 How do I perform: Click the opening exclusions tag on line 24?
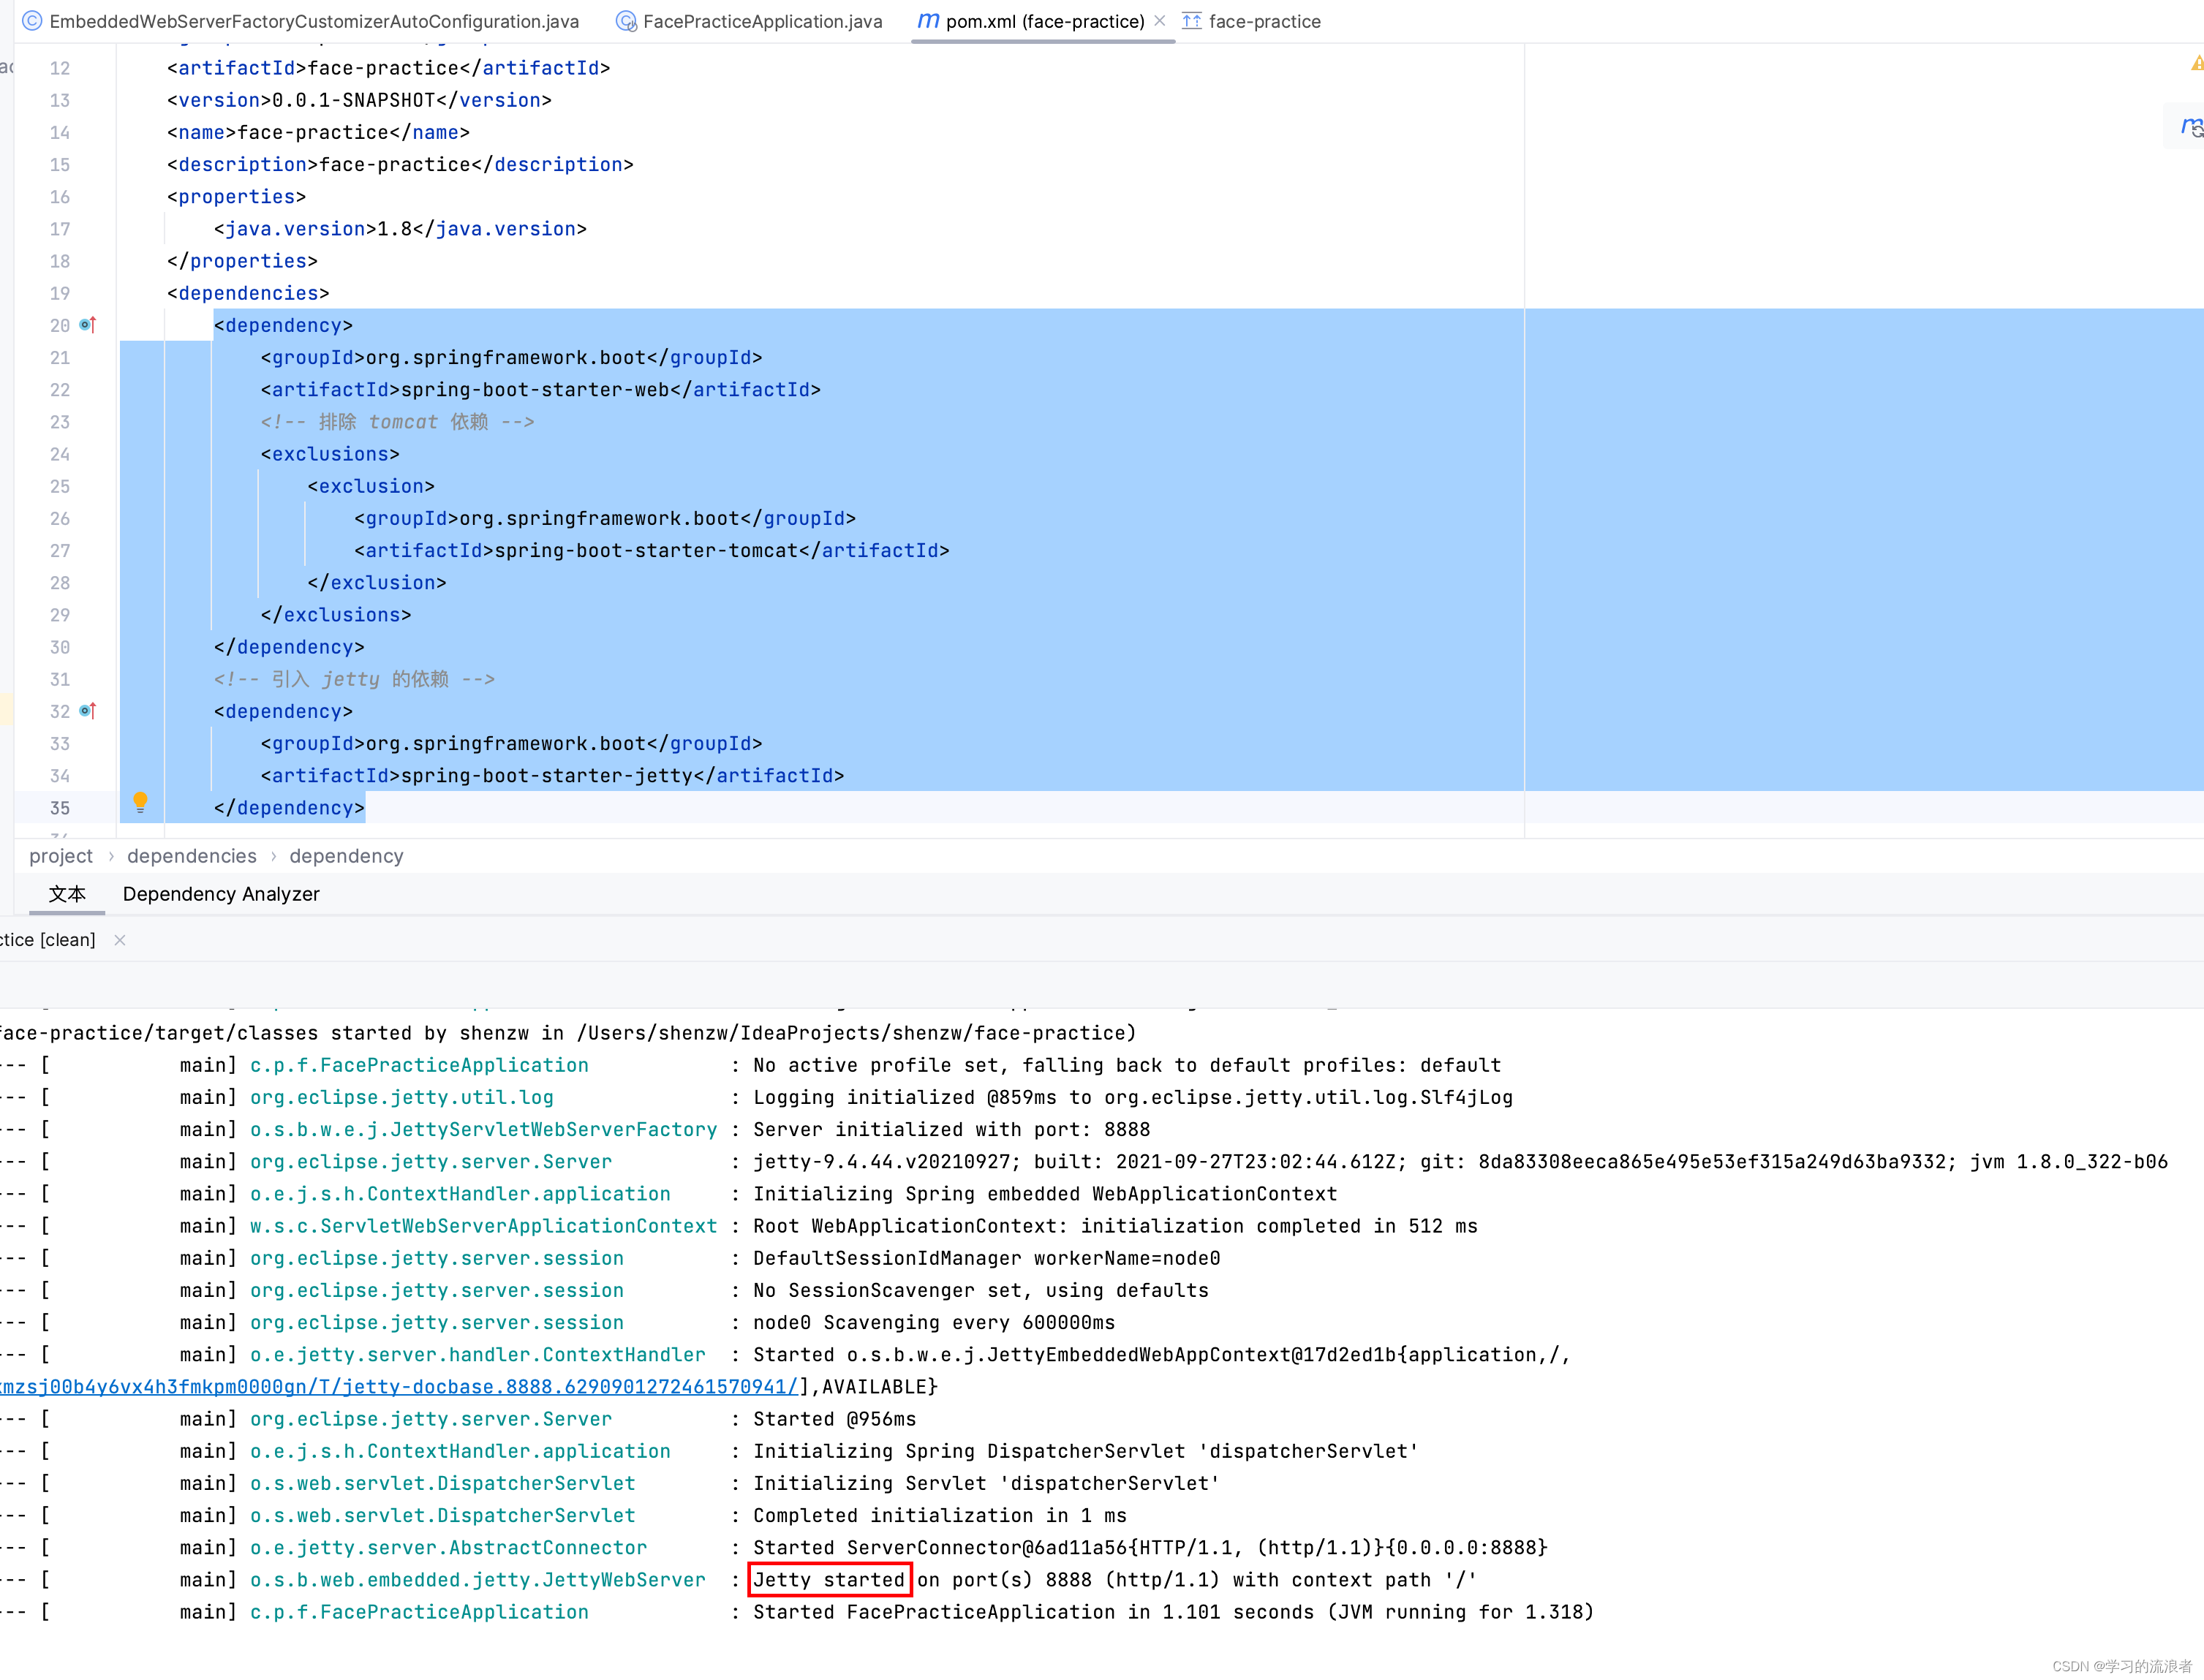tap(330, 454)
